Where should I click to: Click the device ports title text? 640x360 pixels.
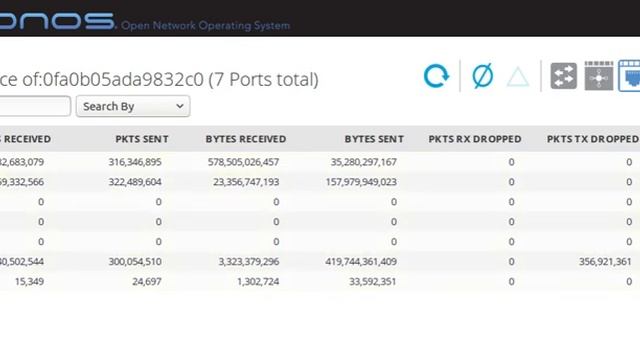(x=159, y=80)
